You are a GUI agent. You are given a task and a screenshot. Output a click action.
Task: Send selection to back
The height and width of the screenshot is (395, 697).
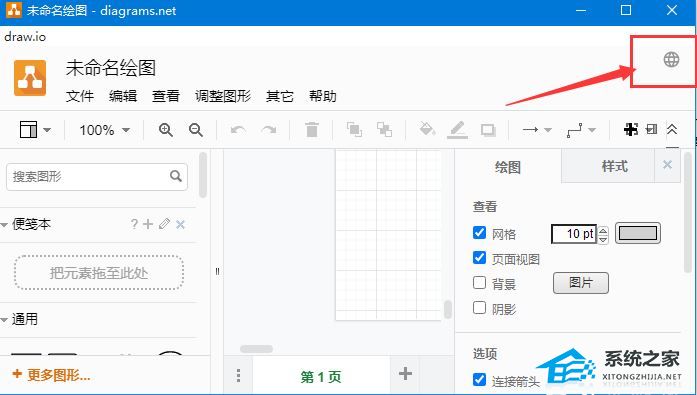pyautogui.click(x=385, y=130)
